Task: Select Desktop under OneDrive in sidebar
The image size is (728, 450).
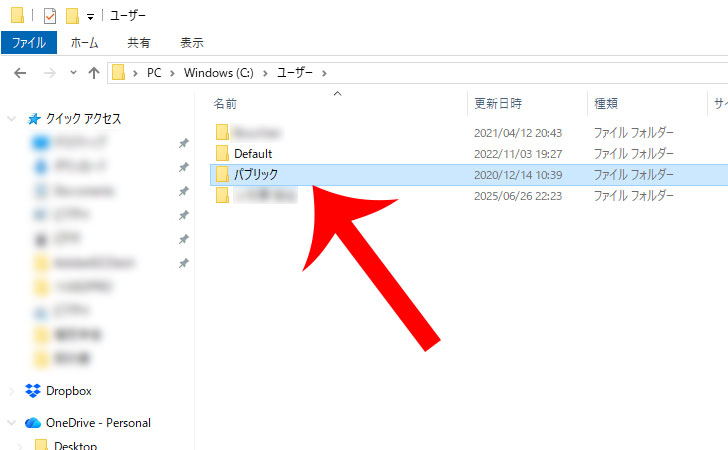Action: 75,445
